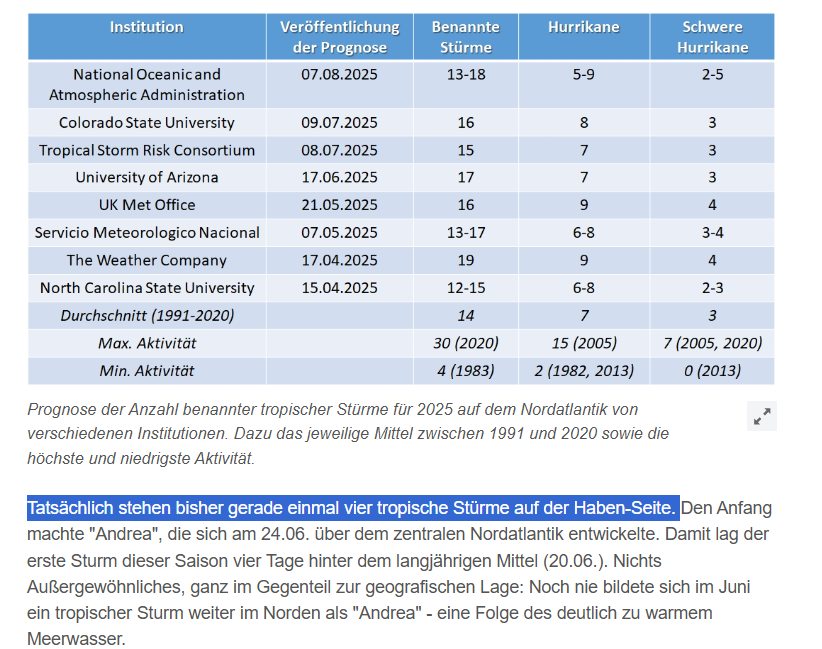The image size is (822, 649).
Task: Click the highlighted sentence starting with "Tatsächlich"
Action: [x=353, y=508]
